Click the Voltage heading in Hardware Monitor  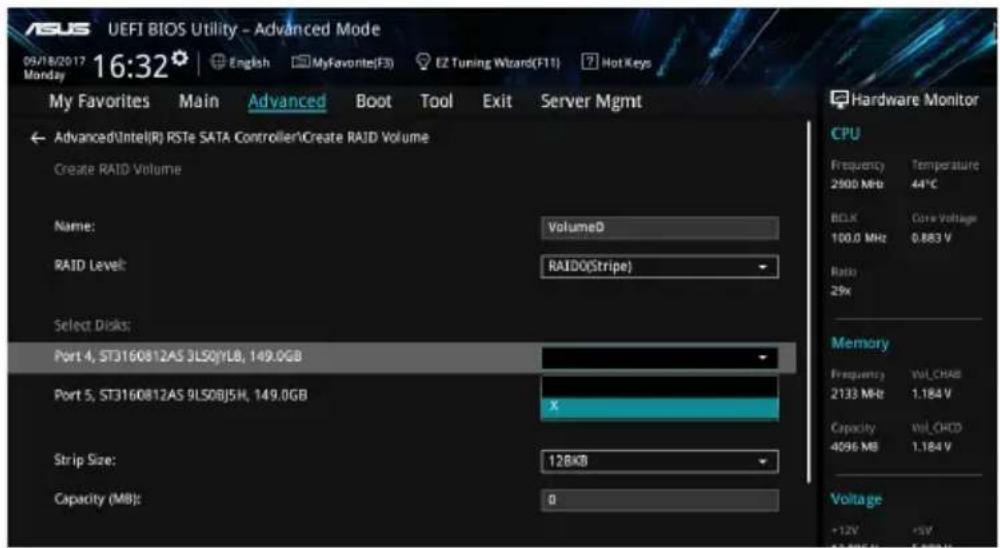click(x=856, y=500)
